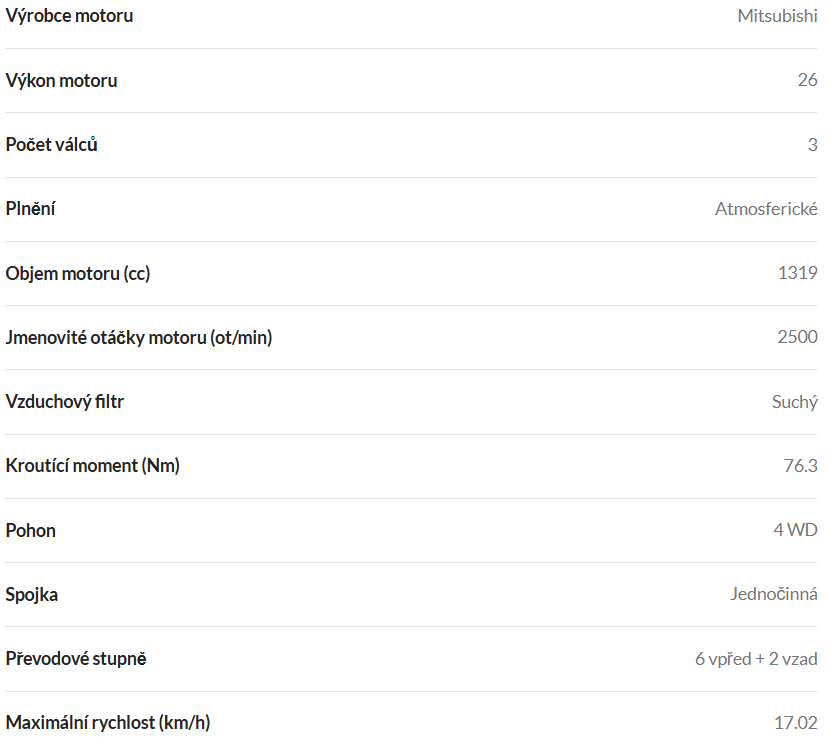
Task: Select the Suchý air filter value
Action: point(795,402)
